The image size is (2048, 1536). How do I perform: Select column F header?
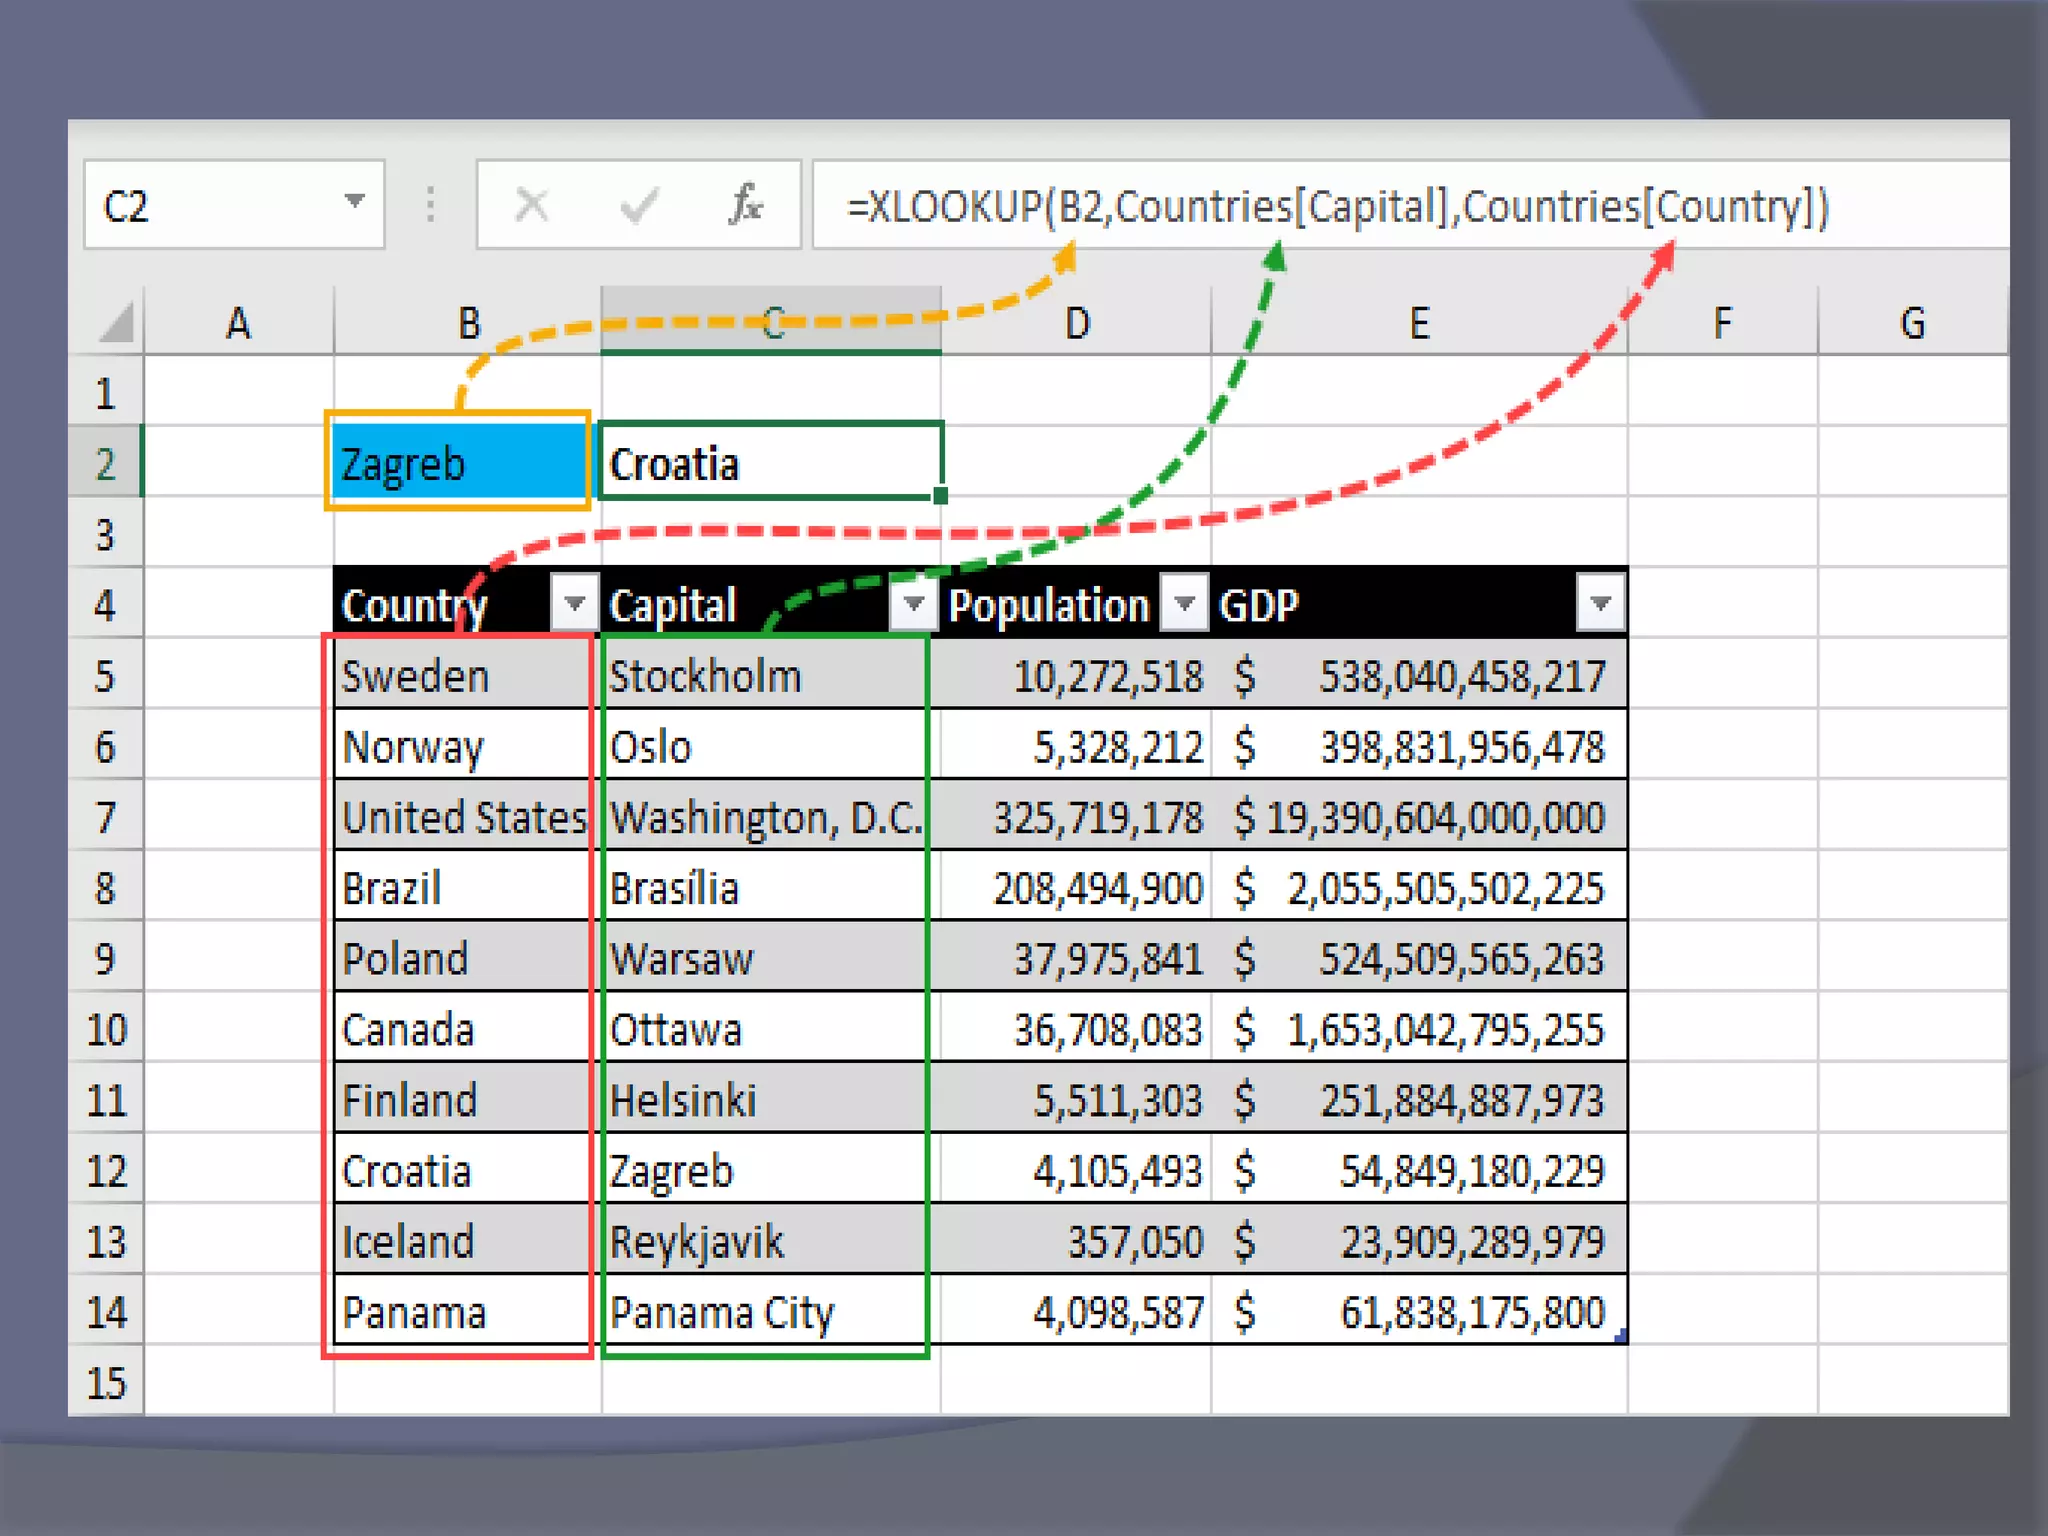[1722, 324]
